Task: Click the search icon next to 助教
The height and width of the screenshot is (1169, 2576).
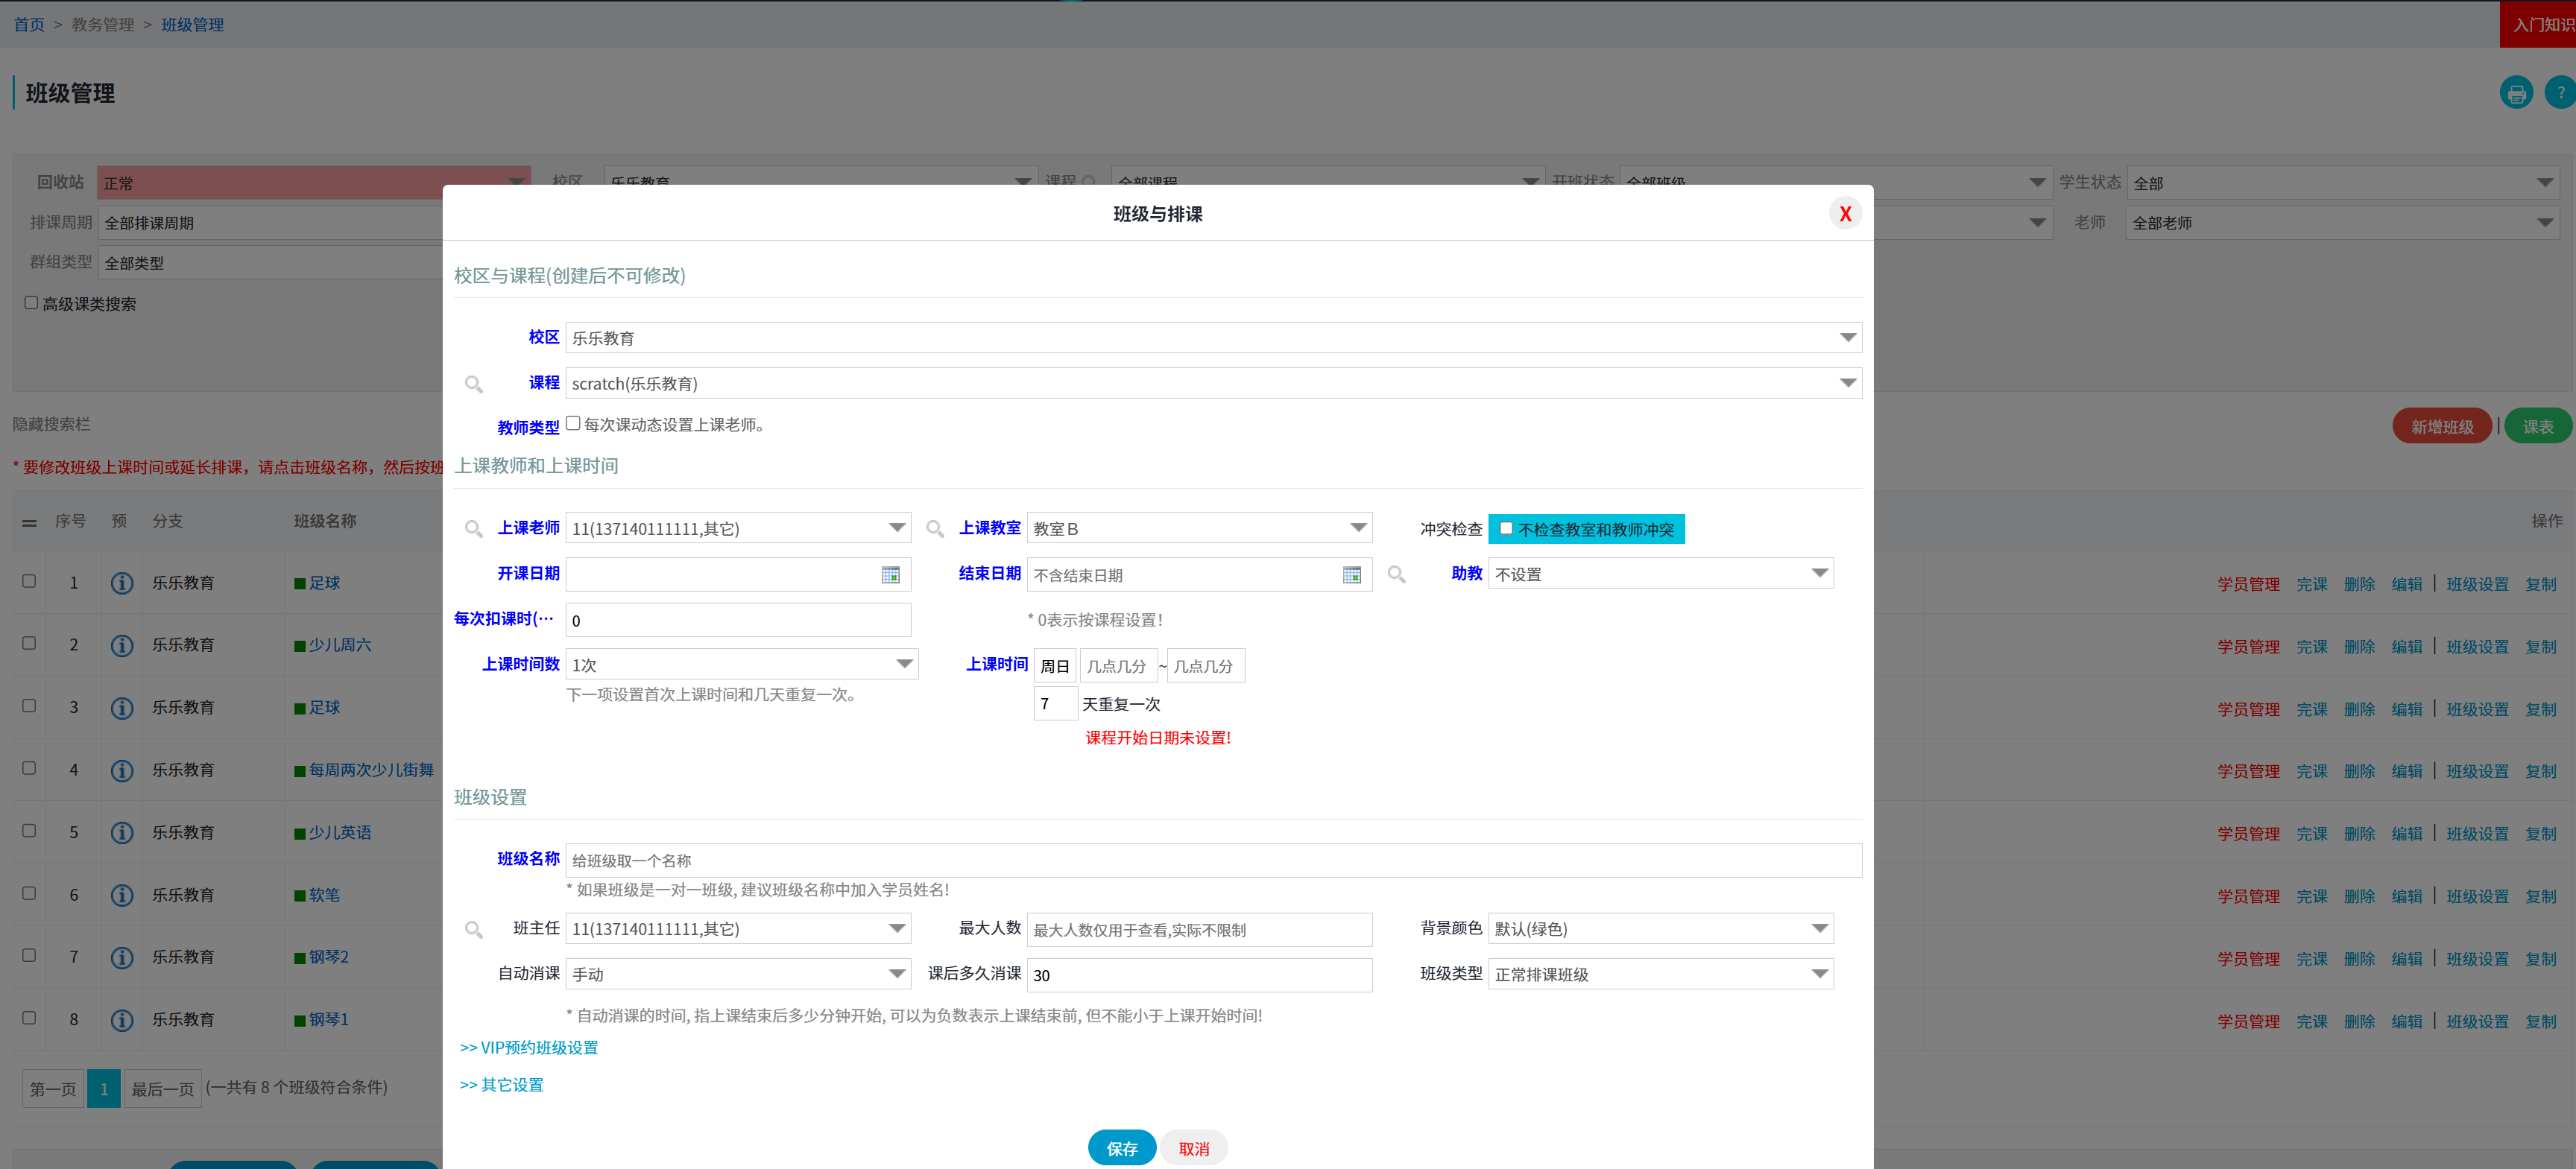Action: pos(1396,575)
